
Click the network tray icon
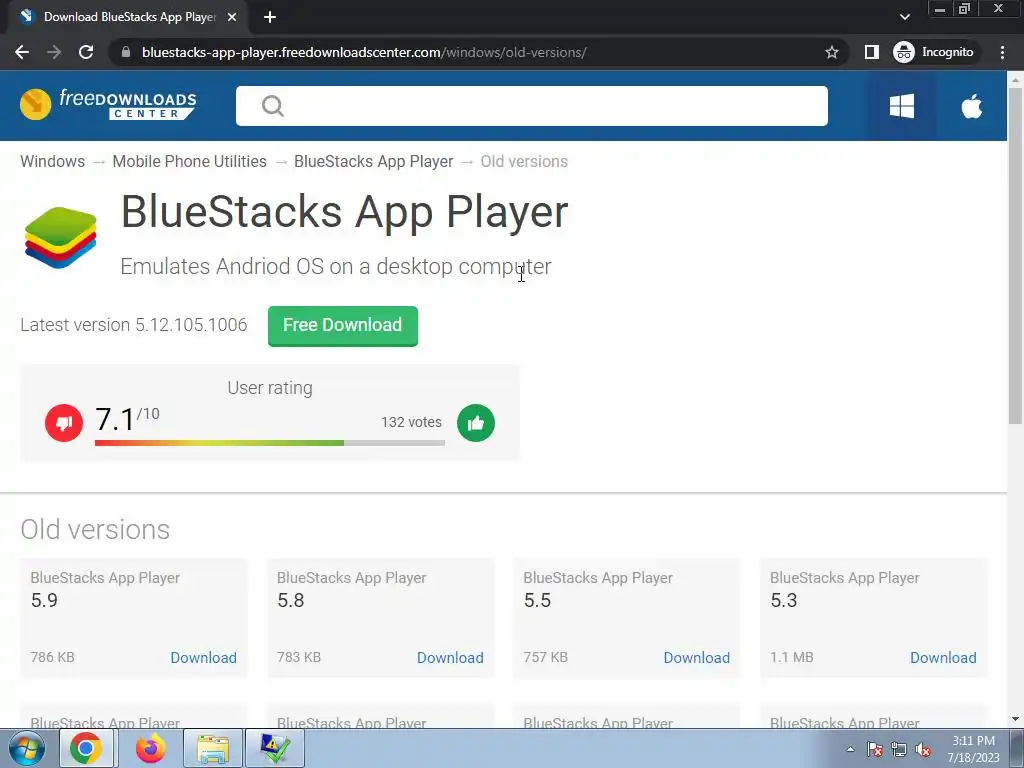pos(899,749)
